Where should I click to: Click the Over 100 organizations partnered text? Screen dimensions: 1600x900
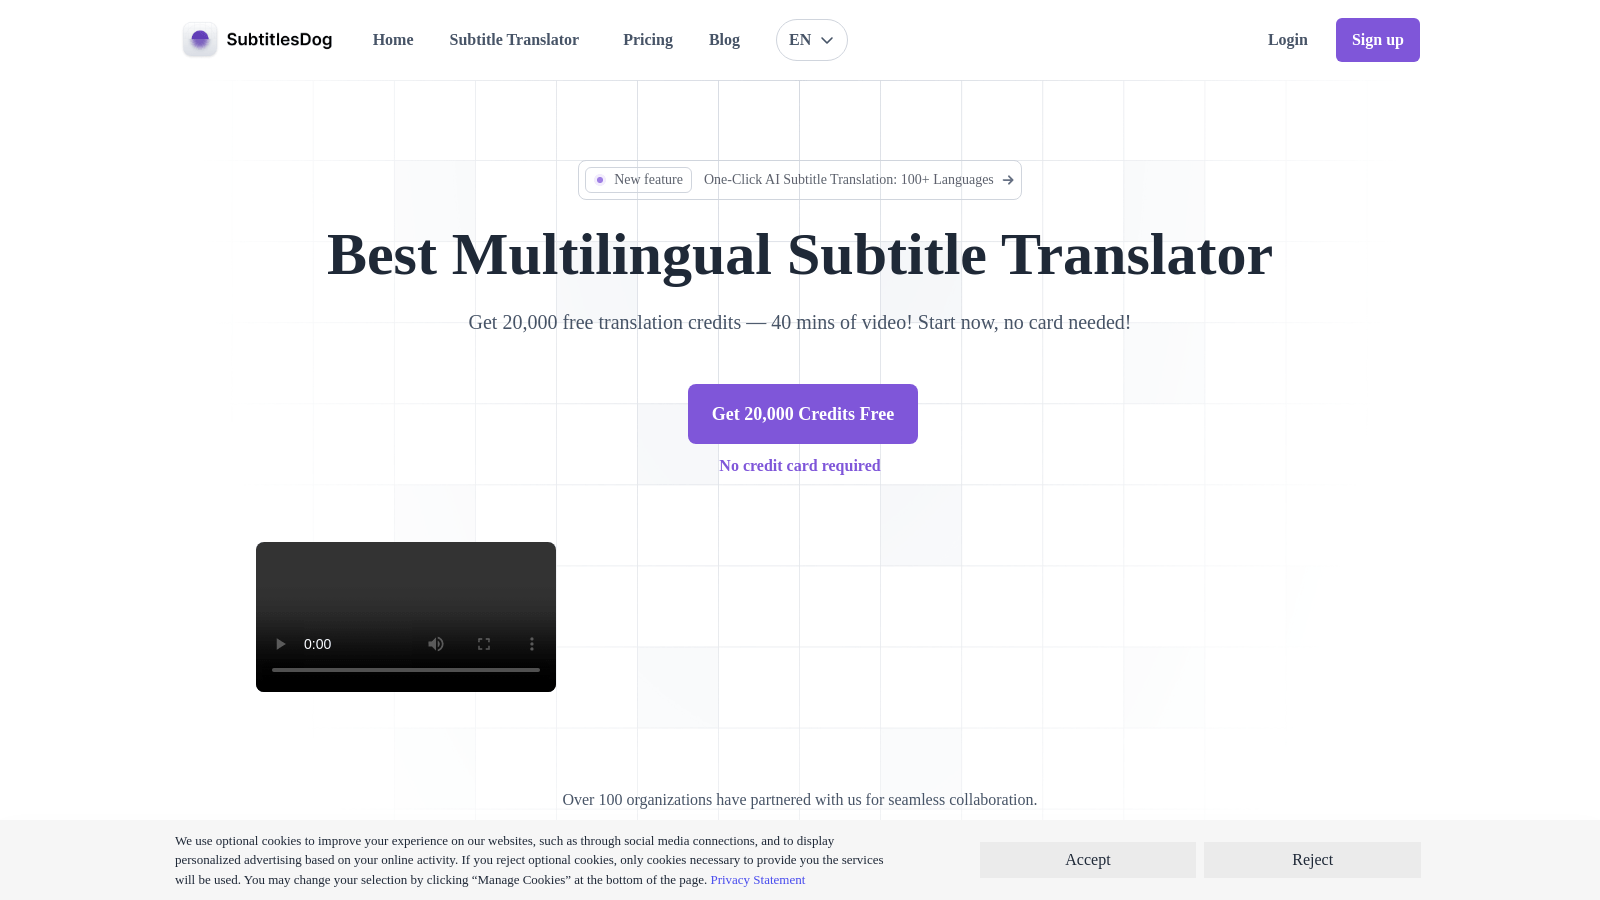[800, 800]
